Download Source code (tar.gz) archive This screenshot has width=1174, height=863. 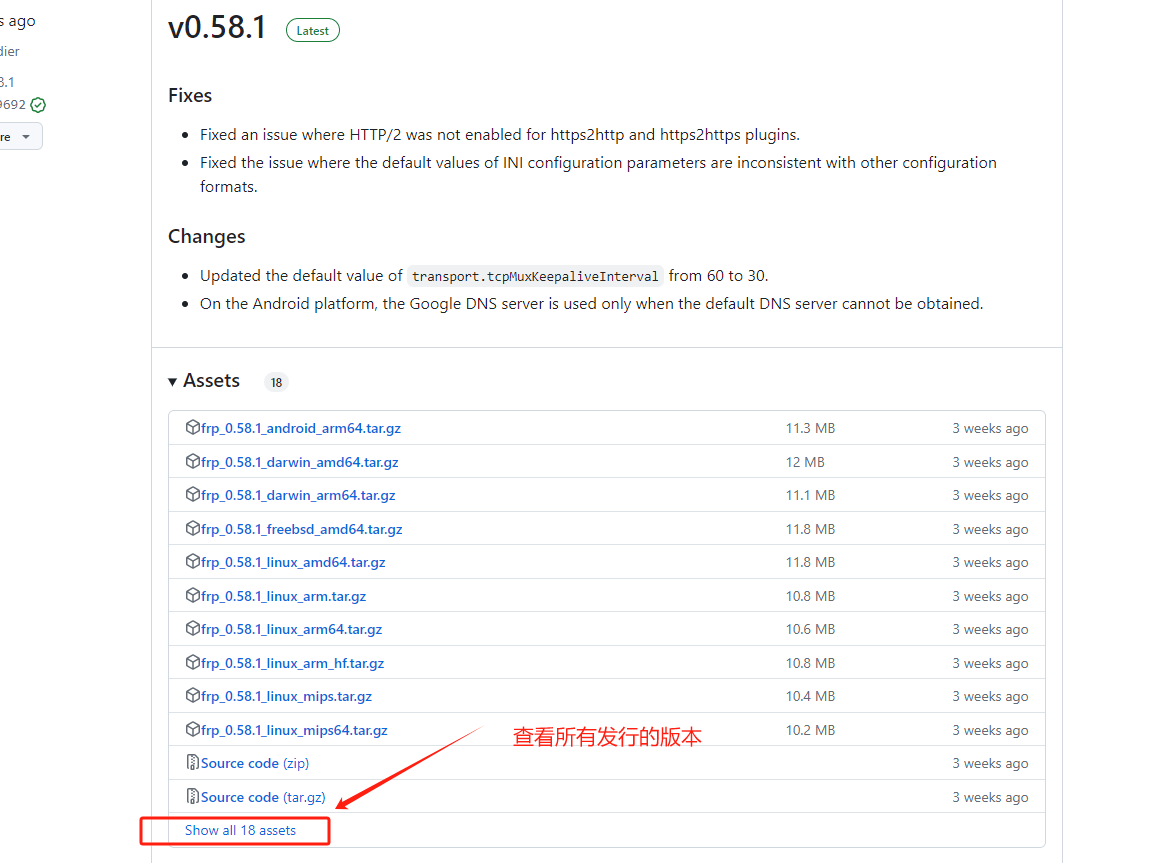pyautogui.click(x=240, y=797)
